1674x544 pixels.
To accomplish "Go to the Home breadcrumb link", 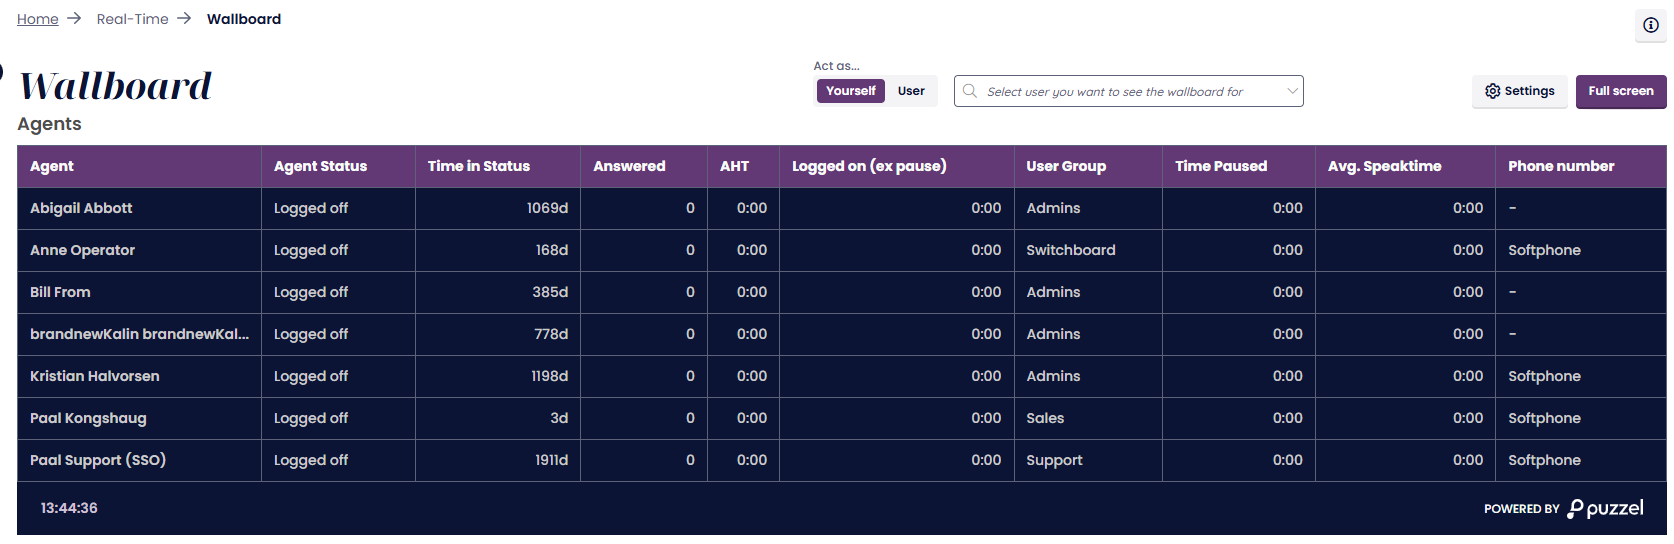I will 38,19.
